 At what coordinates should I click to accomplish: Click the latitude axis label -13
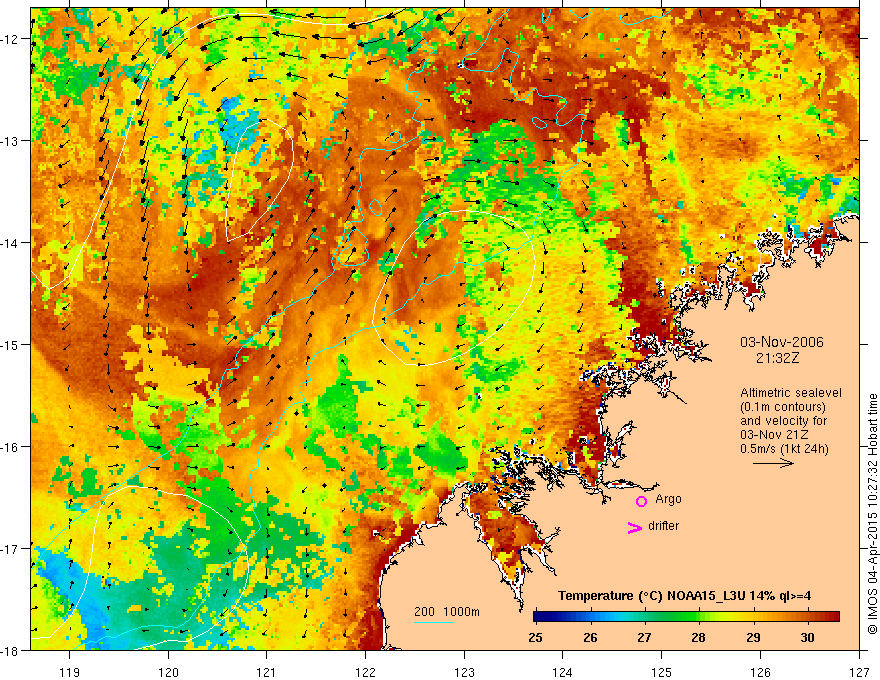10,141
